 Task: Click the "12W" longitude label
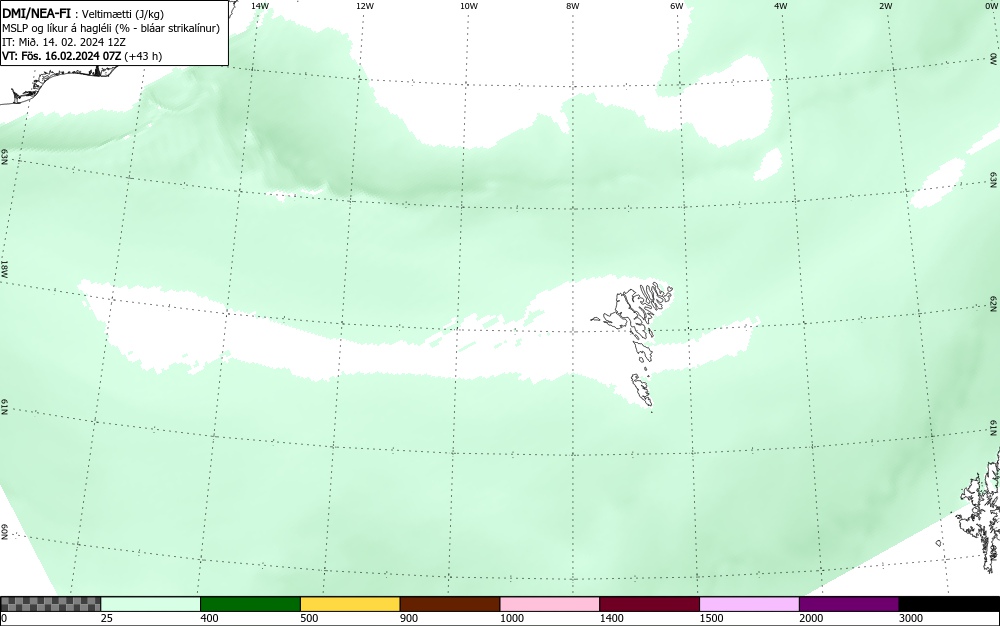point(364,6)
